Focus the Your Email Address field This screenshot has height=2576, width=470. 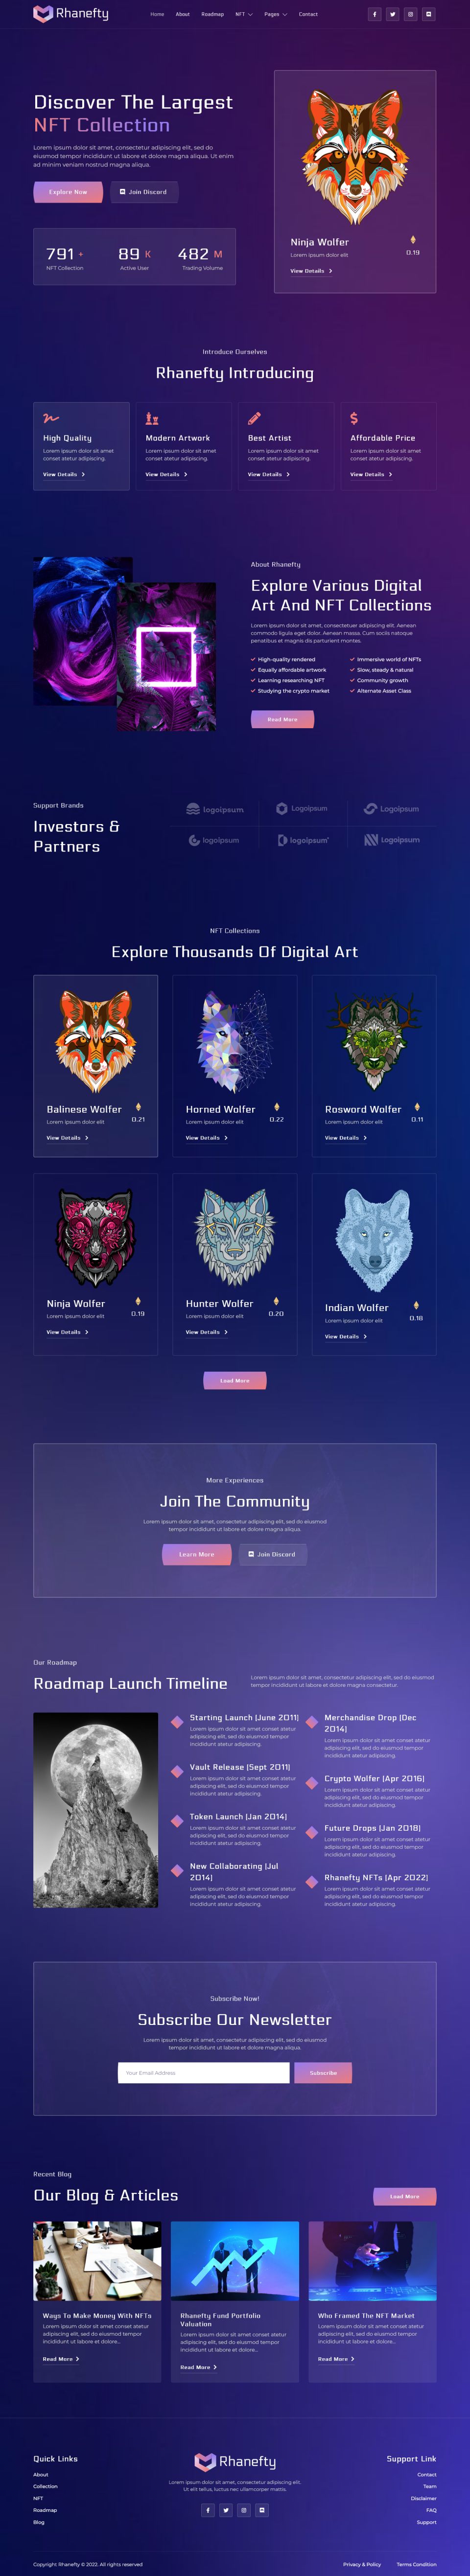(x=203, y=2073)
